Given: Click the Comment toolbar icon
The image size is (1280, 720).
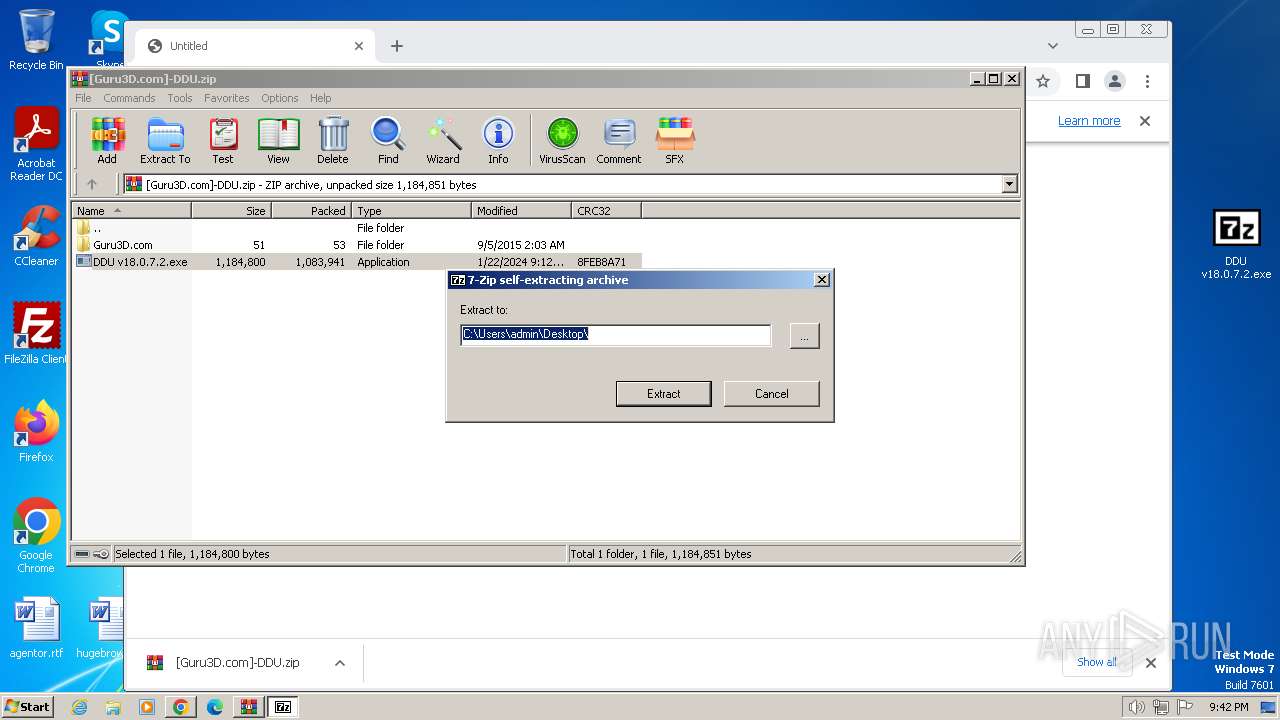Looking at the screenshot, I should click(619, 140).
